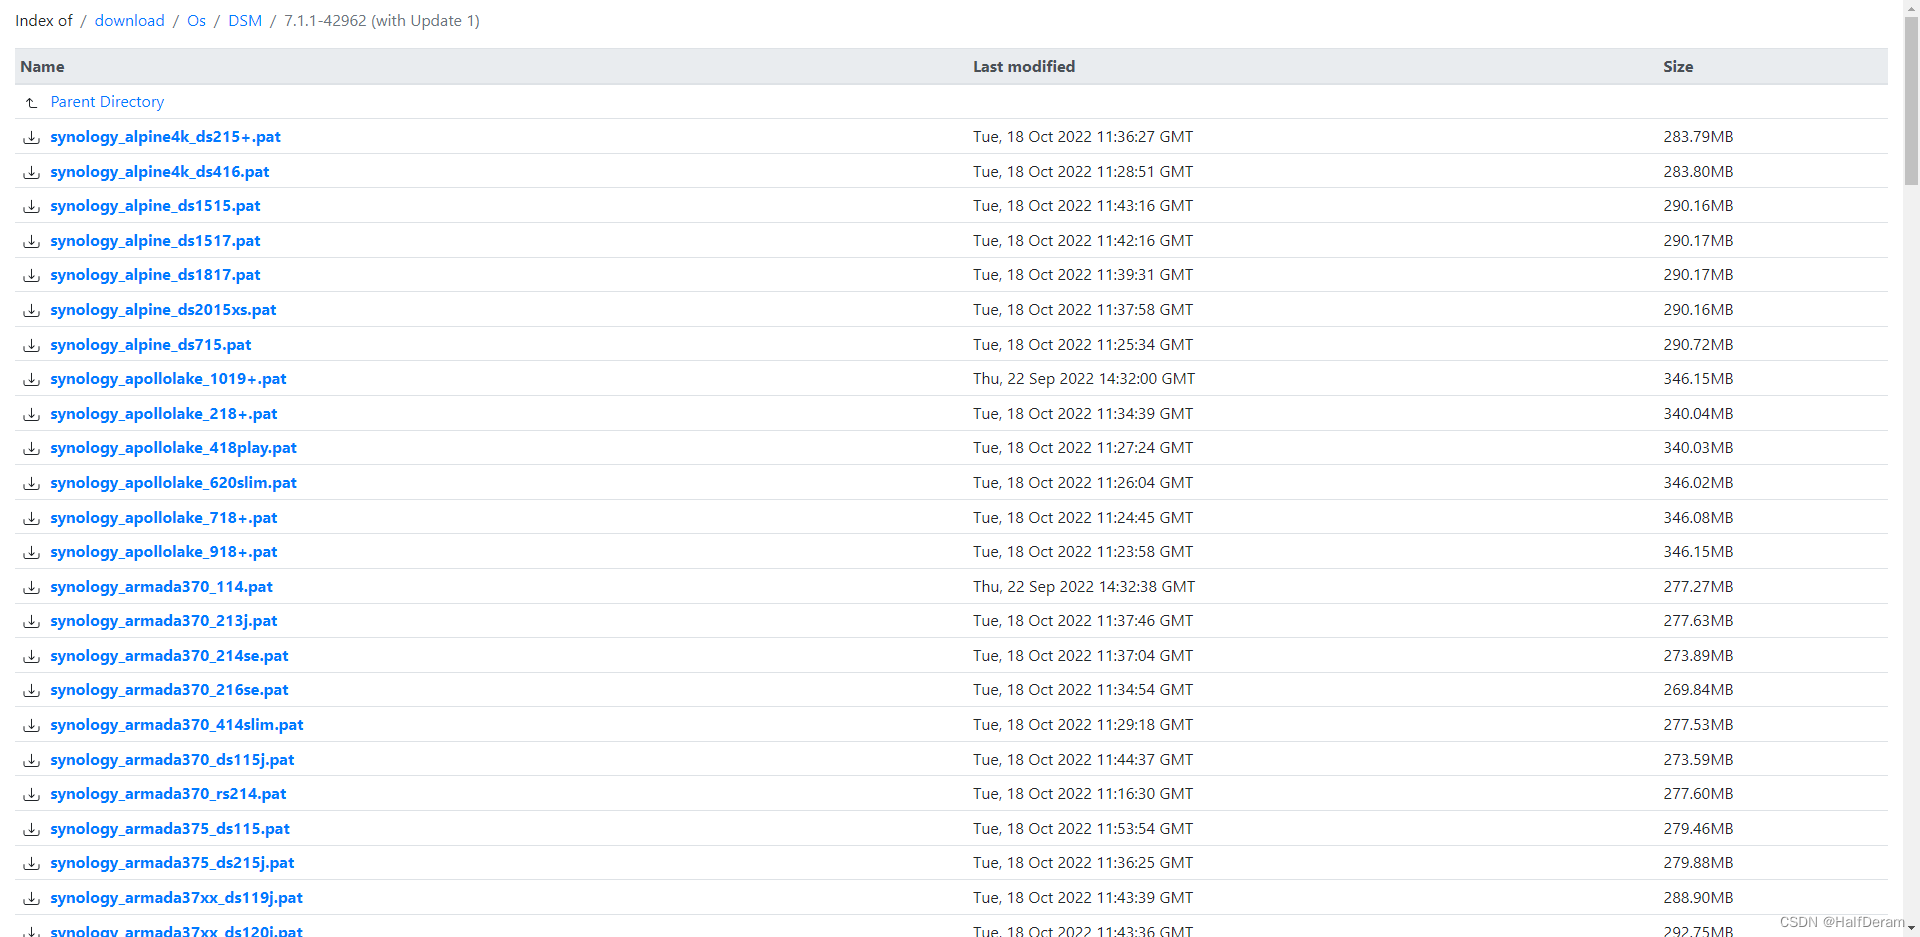Viewport: 1920px width, 937px height.
Task: Open synology_armada37xx_ds119j.pat link
Action: tap(177, 898)
